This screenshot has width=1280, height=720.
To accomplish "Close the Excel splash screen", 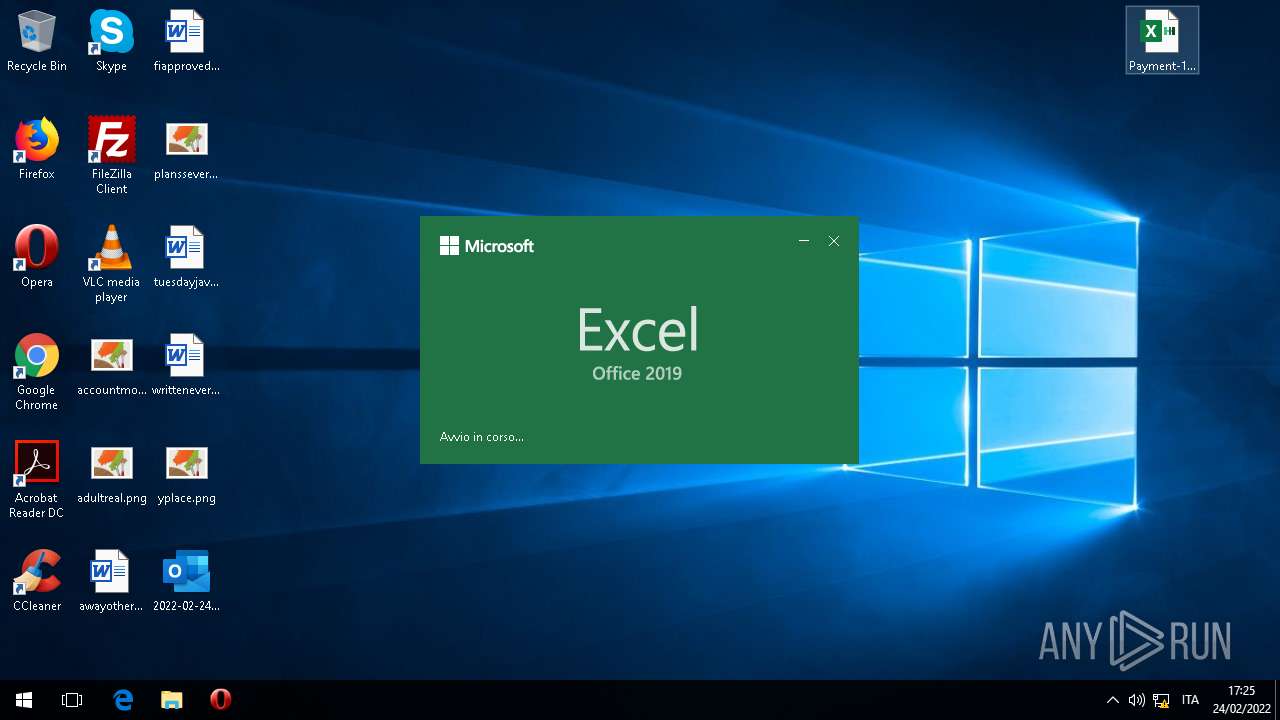I will pyautogui.click(x=834, y=241).
